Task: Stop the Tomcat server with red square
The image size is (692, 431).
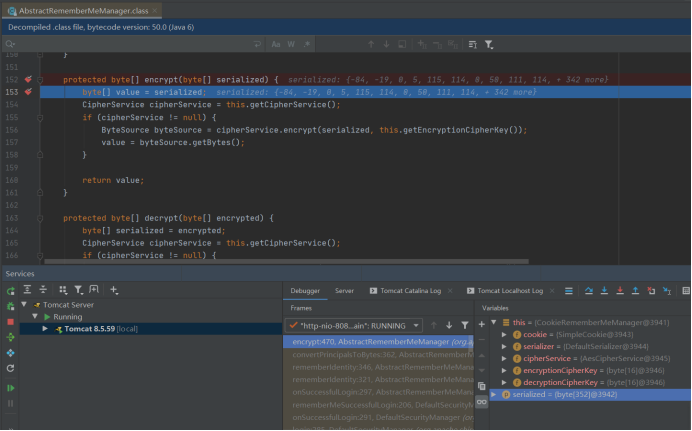Action: [11, 322]
